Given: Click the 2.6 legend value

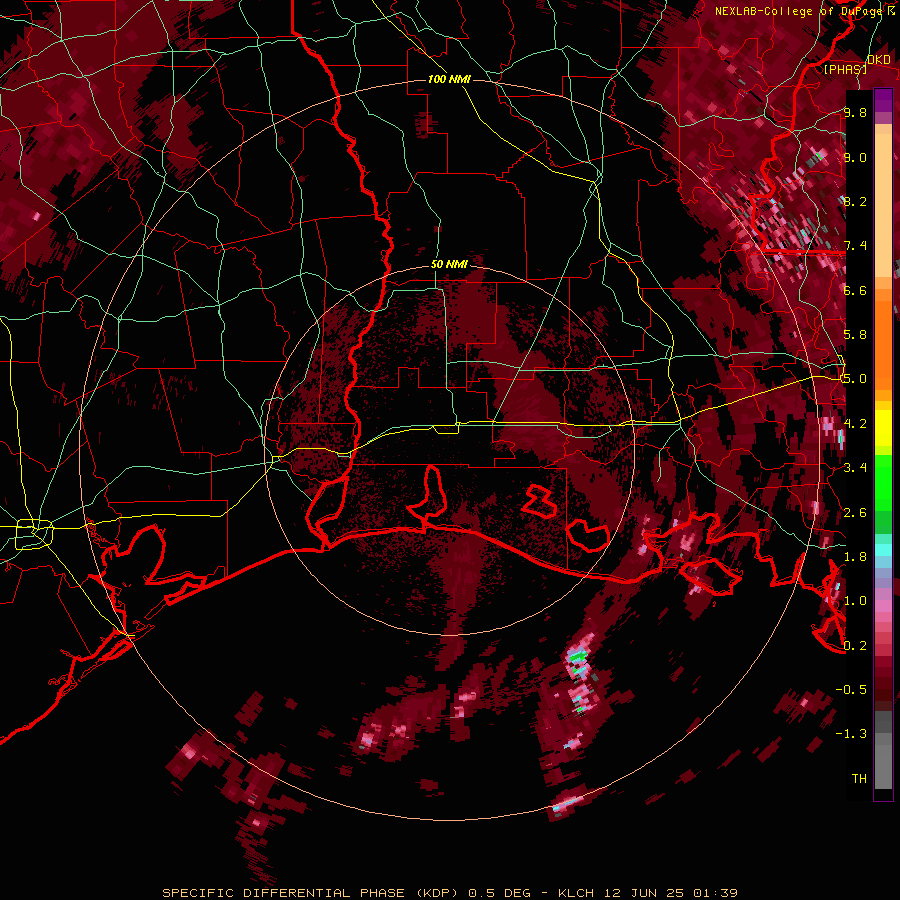Looking at the screenshot, I should click(855, 513).
